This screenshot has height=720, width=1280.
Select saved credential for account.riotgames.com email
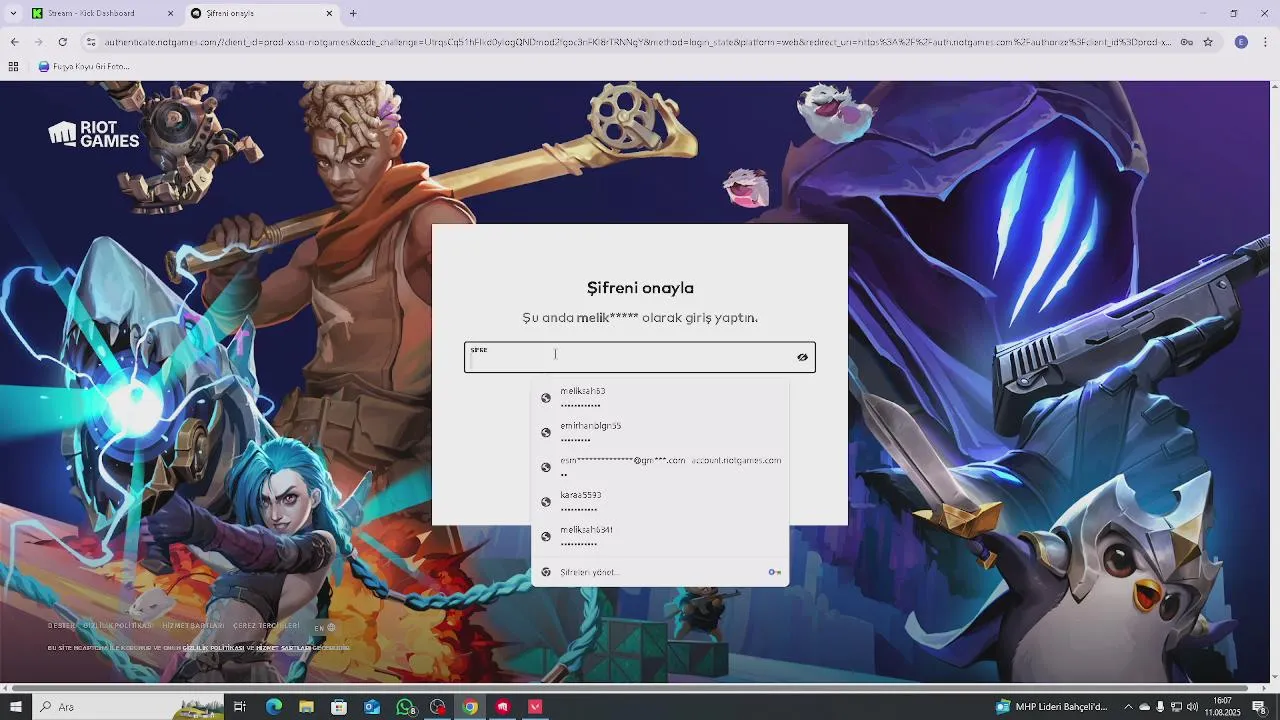click(x=660, y=467)
